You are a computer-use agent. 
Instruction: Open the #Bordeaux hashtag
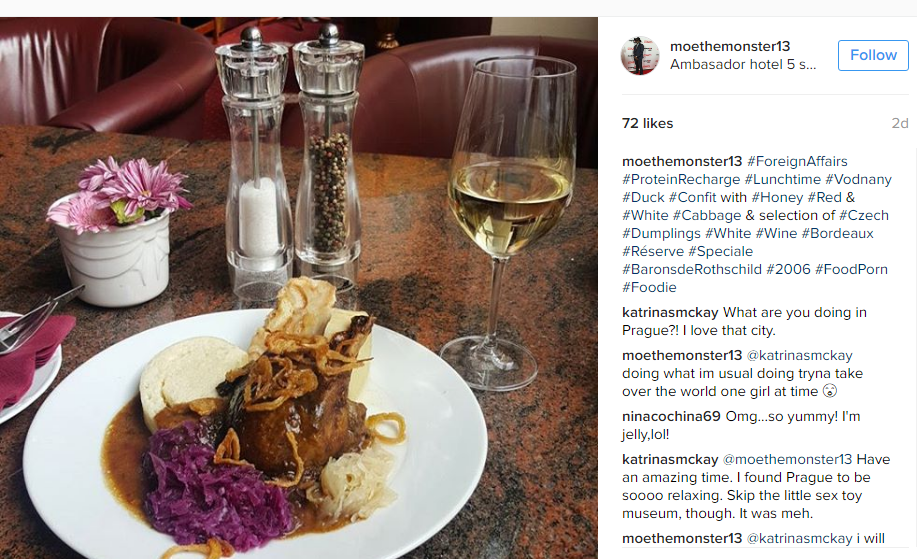coord(837,233)
